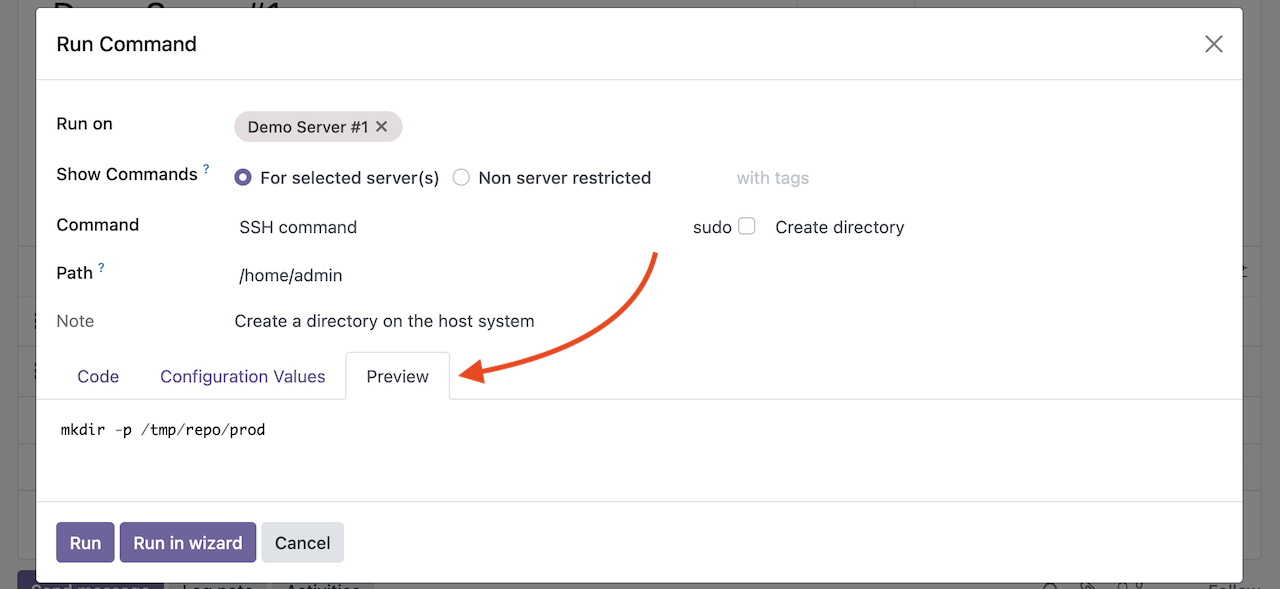
Task: Remove the Demo Server #1 tag
Action: point(382,127)
